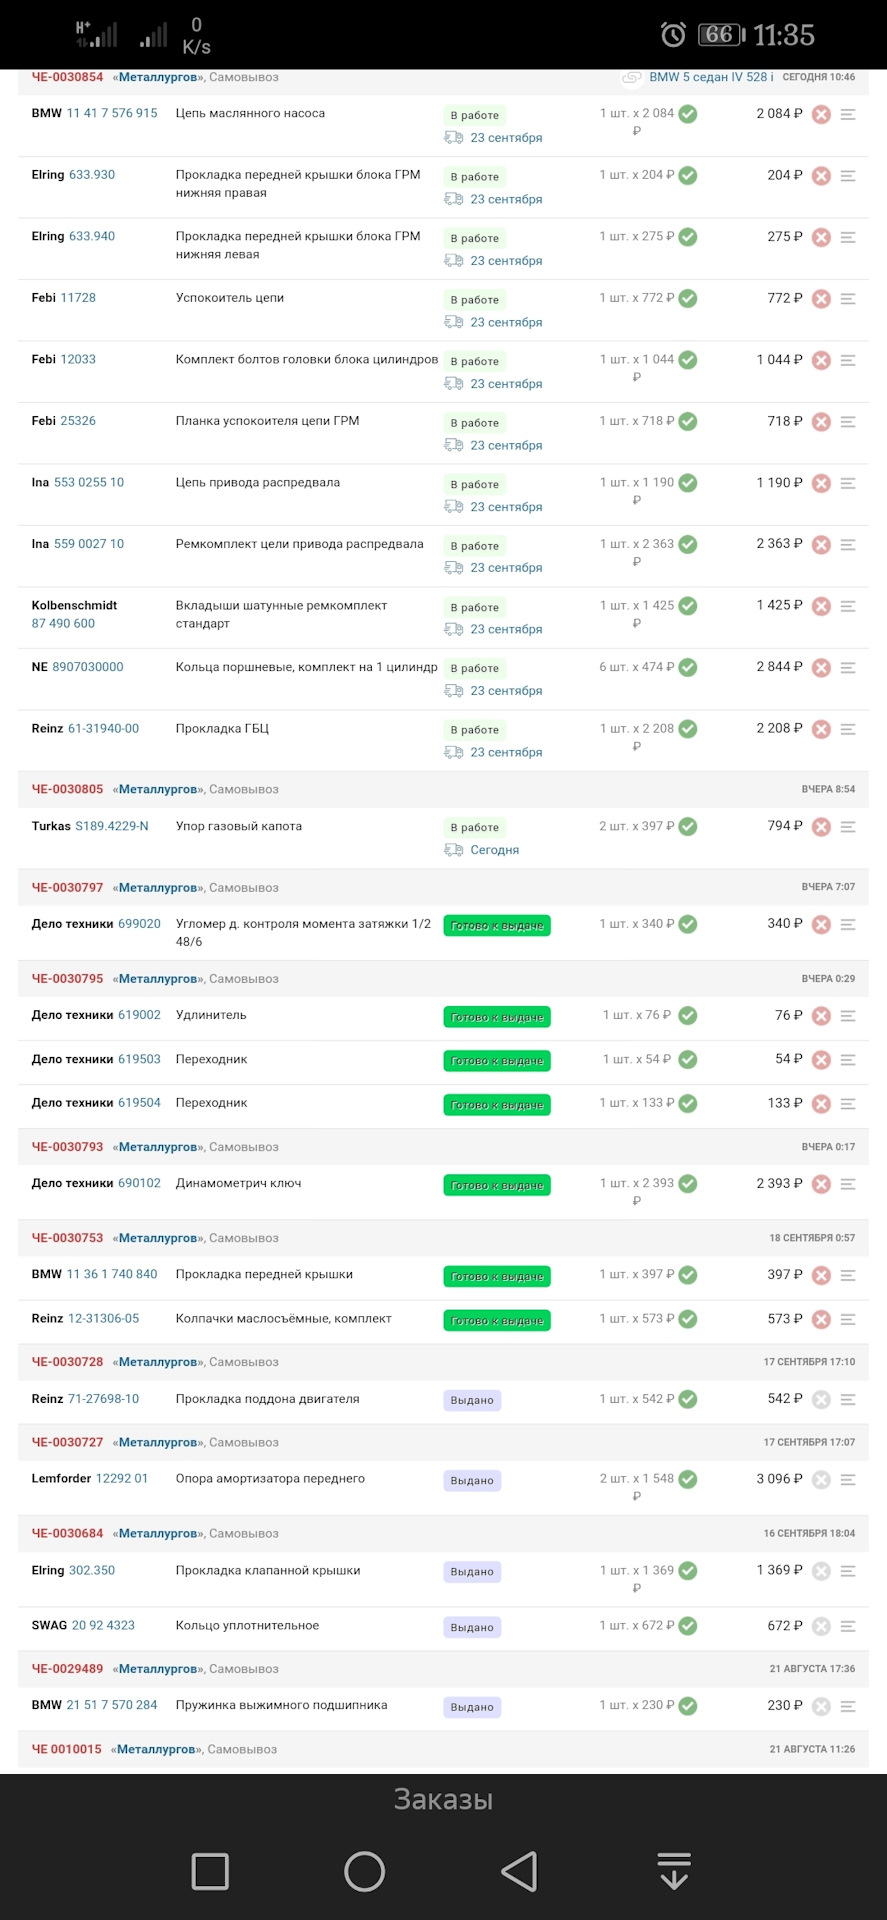Cancel the Turkas gas strut order item
Viewport: 887px width, 1920px height.
821,827
